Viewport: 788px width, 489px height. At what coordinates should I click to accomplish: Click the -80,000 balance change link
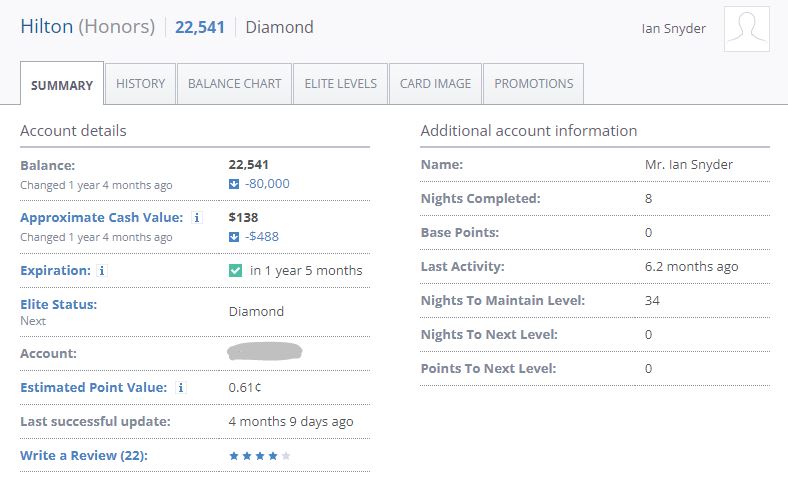pyautogui.click(x=267, y=183)
